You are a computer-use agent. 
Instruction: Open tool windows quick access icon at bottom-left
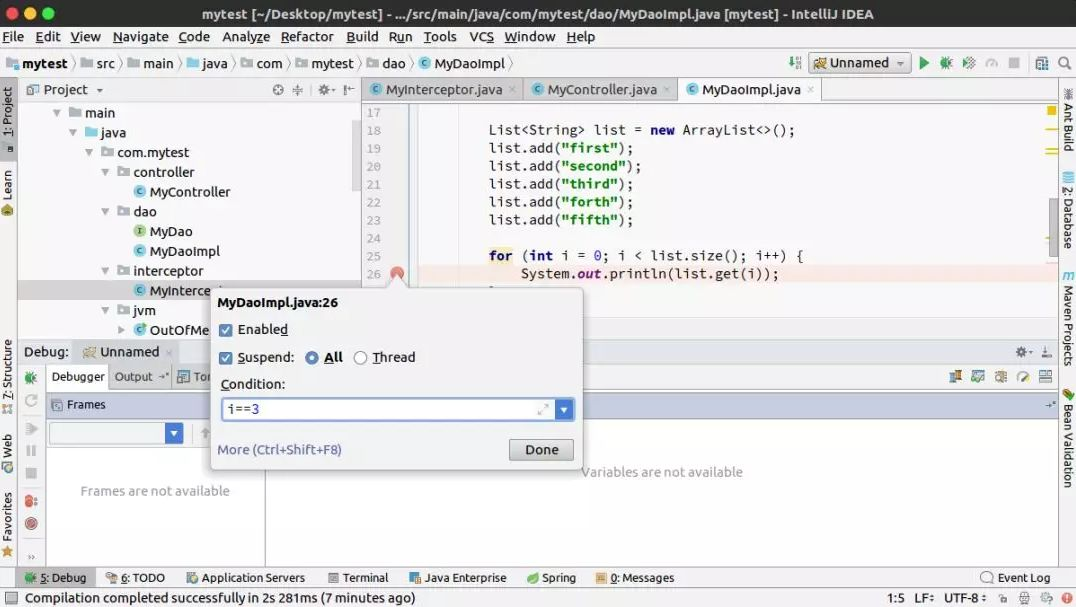tap(12, 598)
